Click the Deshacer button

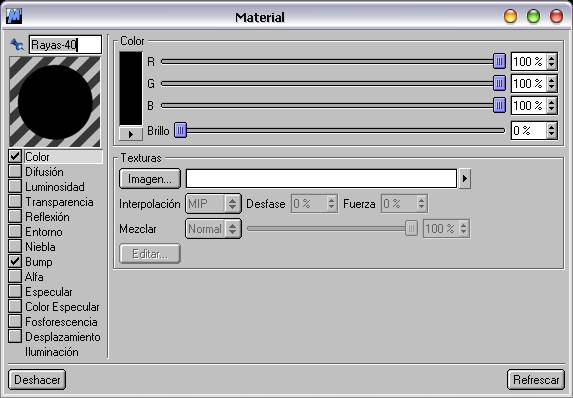pos(37,380)
